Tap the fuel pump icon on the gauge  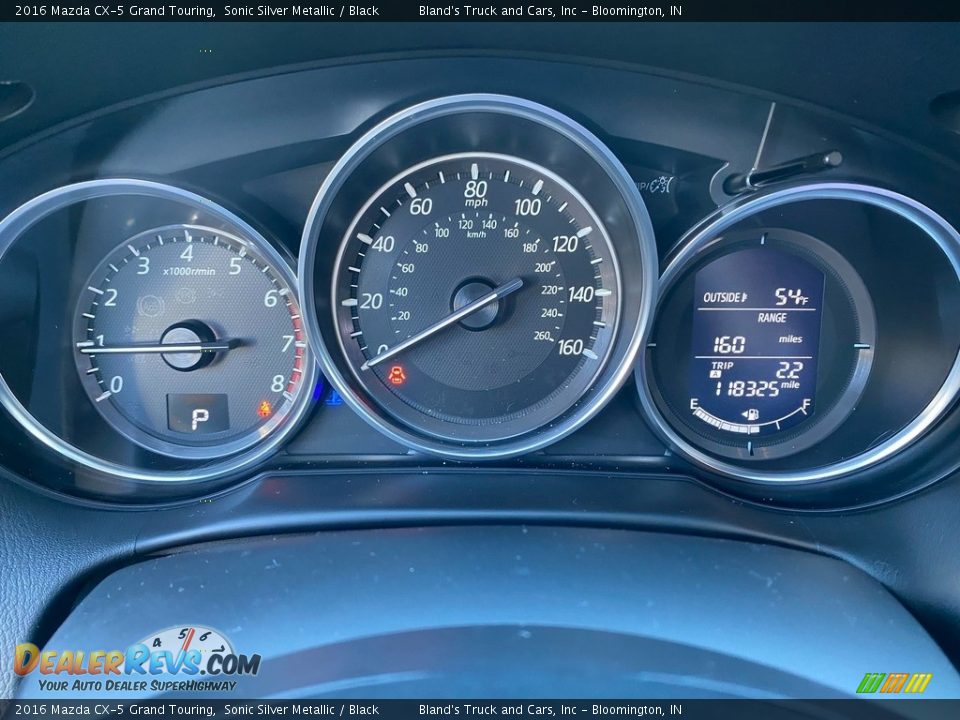coord(751,414)
